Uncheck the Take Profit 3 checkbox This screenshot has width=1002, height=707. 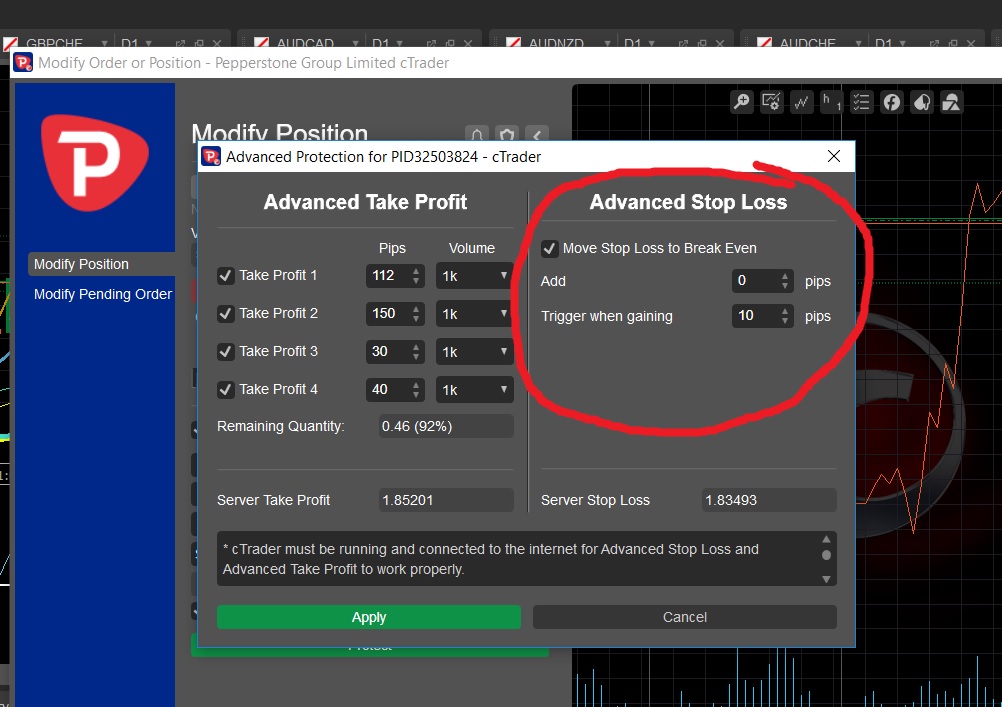click(x=226, y=352)
